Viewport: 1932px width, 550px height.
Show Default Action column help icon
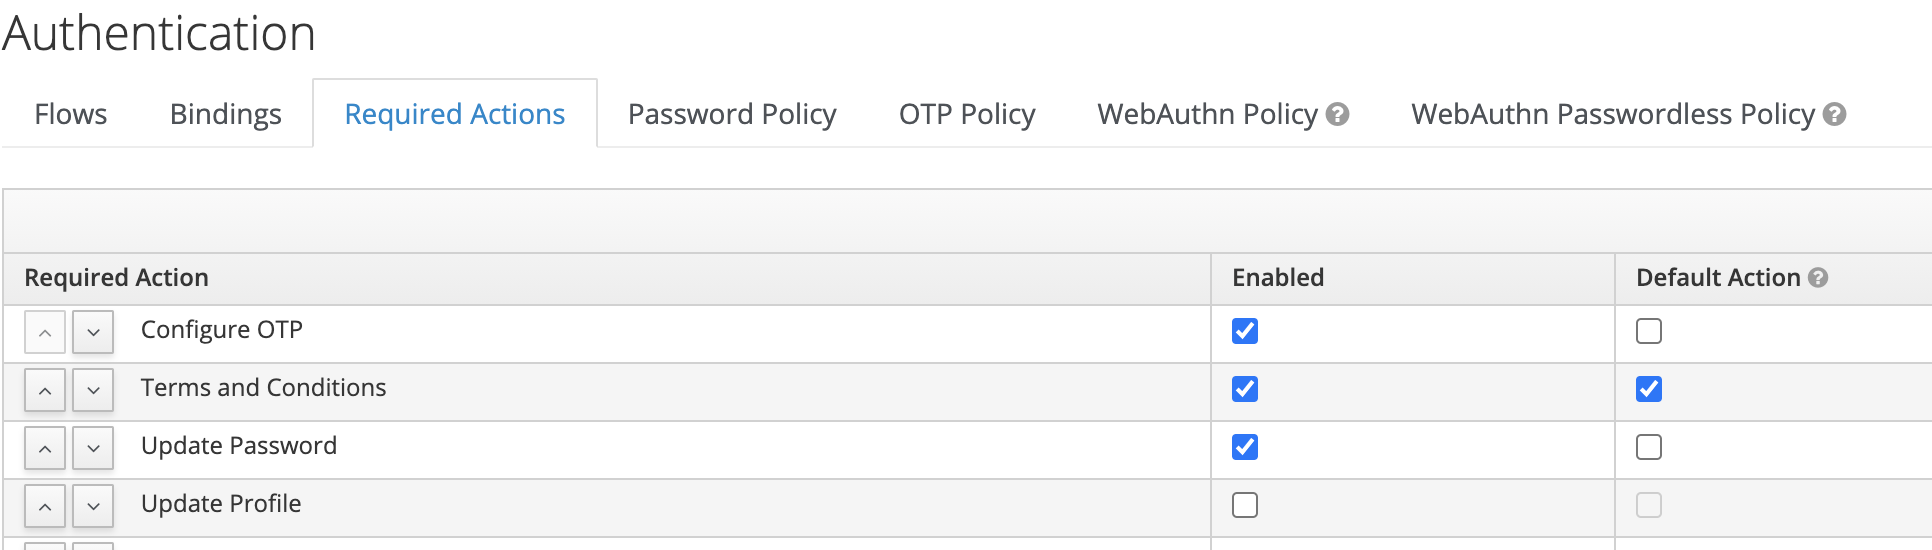tap(1818, 278)
